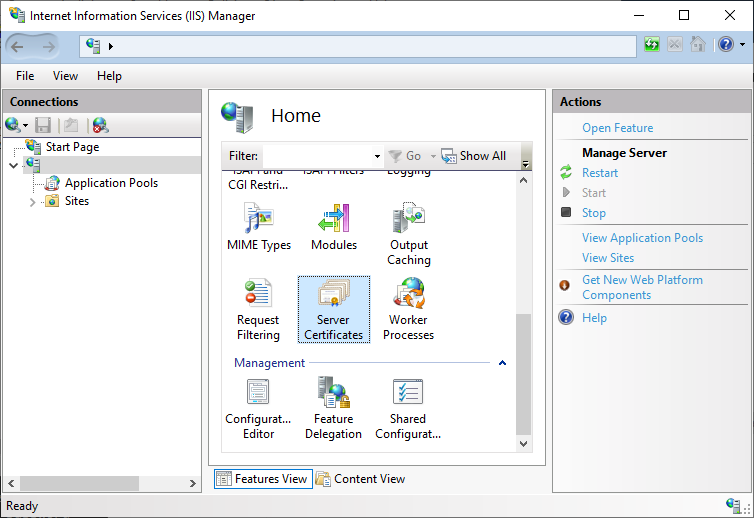Select the Worker Processes icon
The image size is (754, 518).
click(x=408, y=308)
